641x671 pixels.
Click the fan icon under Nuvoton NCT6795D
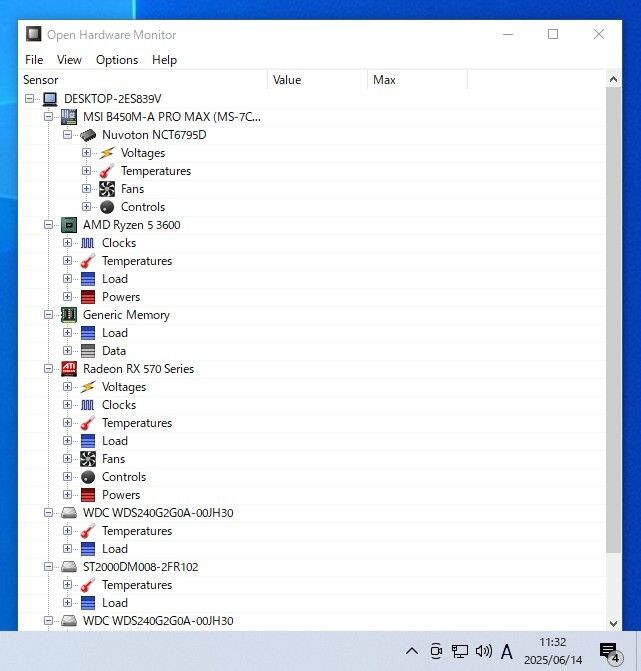[x=107, y=189]
